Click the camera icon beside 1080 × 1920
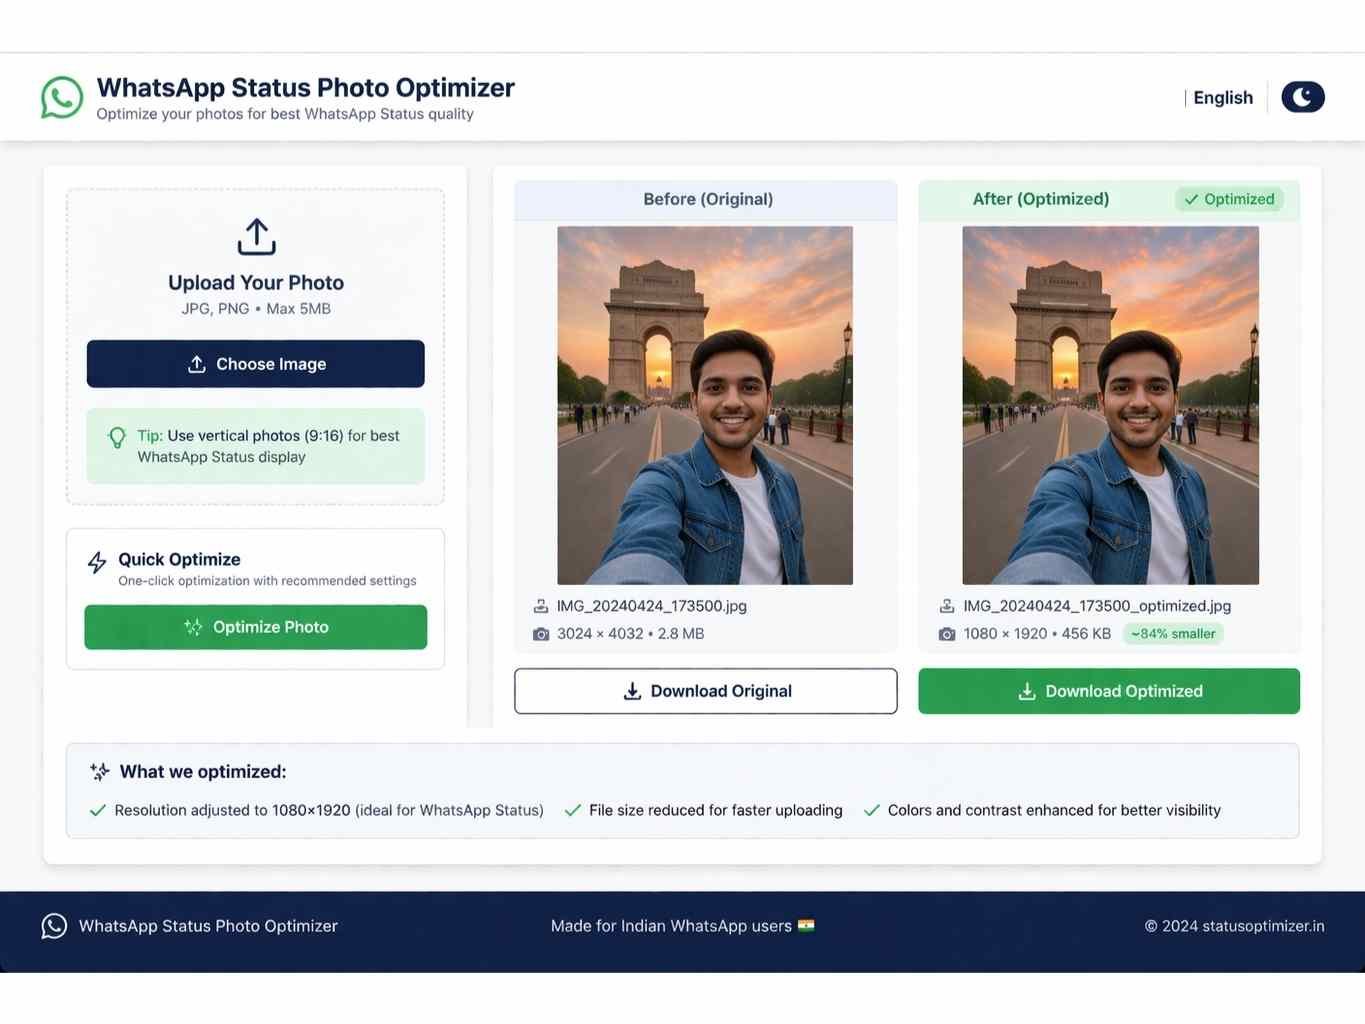This screenshot has height=1024, width=1365. (x=947, y=634)
